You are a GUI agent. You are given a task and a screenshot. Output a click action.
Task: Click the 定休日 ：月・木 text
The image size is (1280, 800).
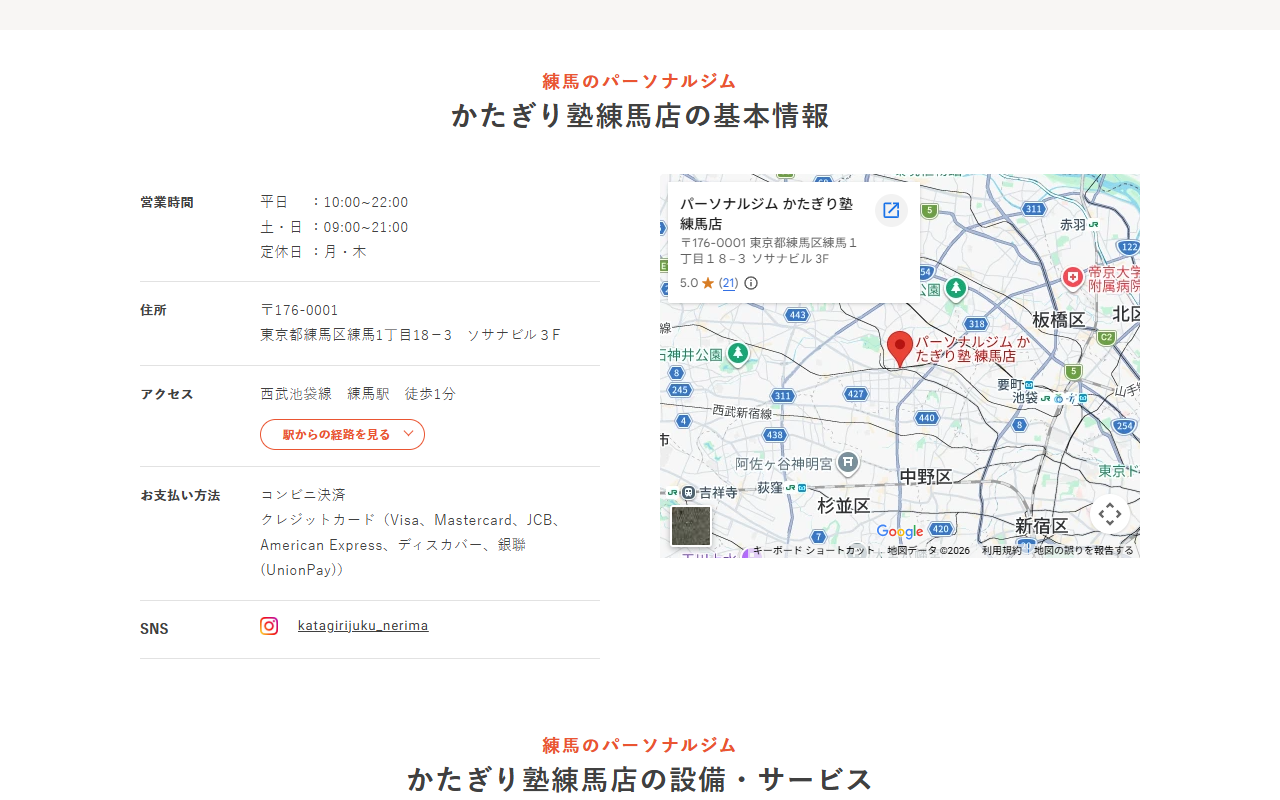314,252
